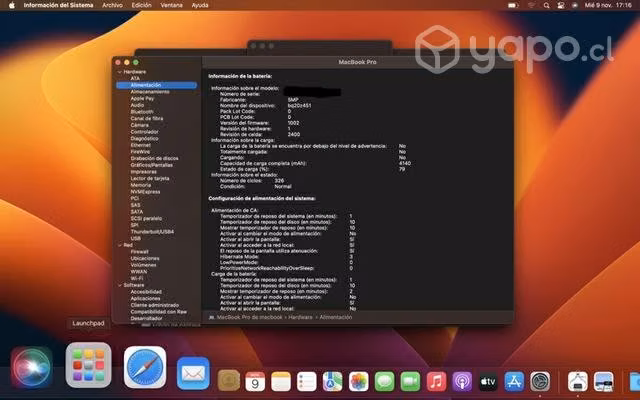Select USB in the sidebar
This screenshot has height=400, width=640.
click(136, 238)
